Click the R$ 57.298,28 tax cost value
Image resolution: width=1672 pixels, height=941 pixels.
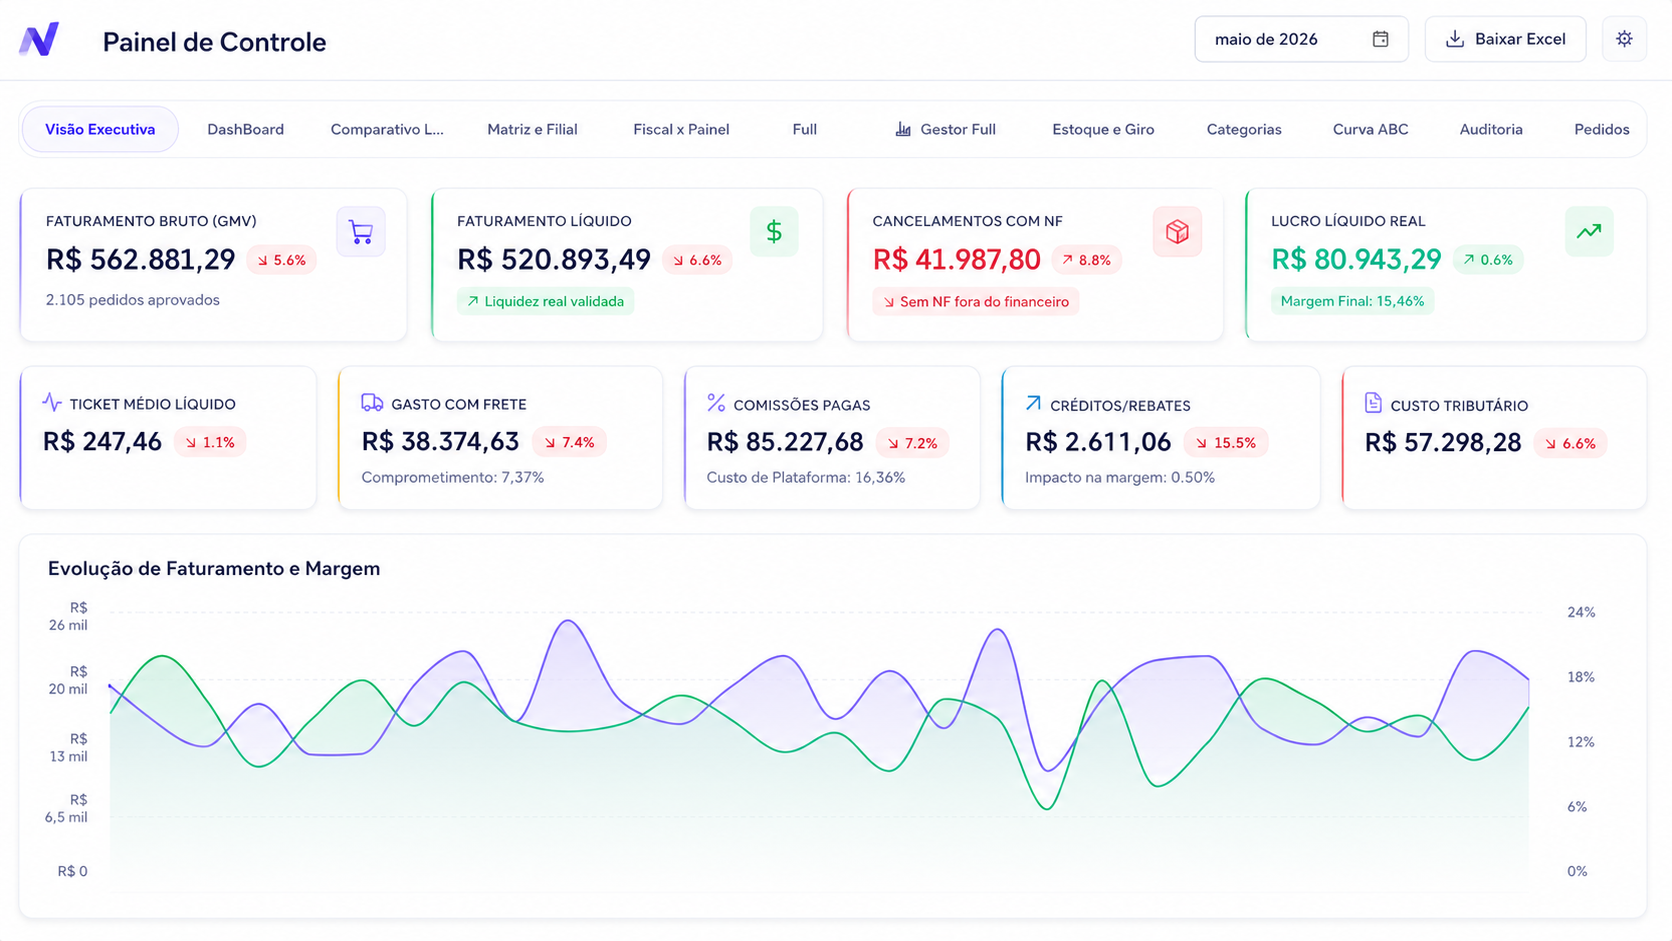[1443, 443]
